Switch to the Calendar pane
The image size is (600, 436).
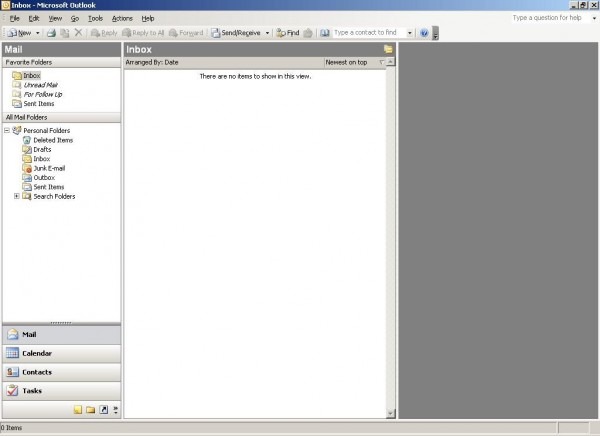click(x=61, y=353)
